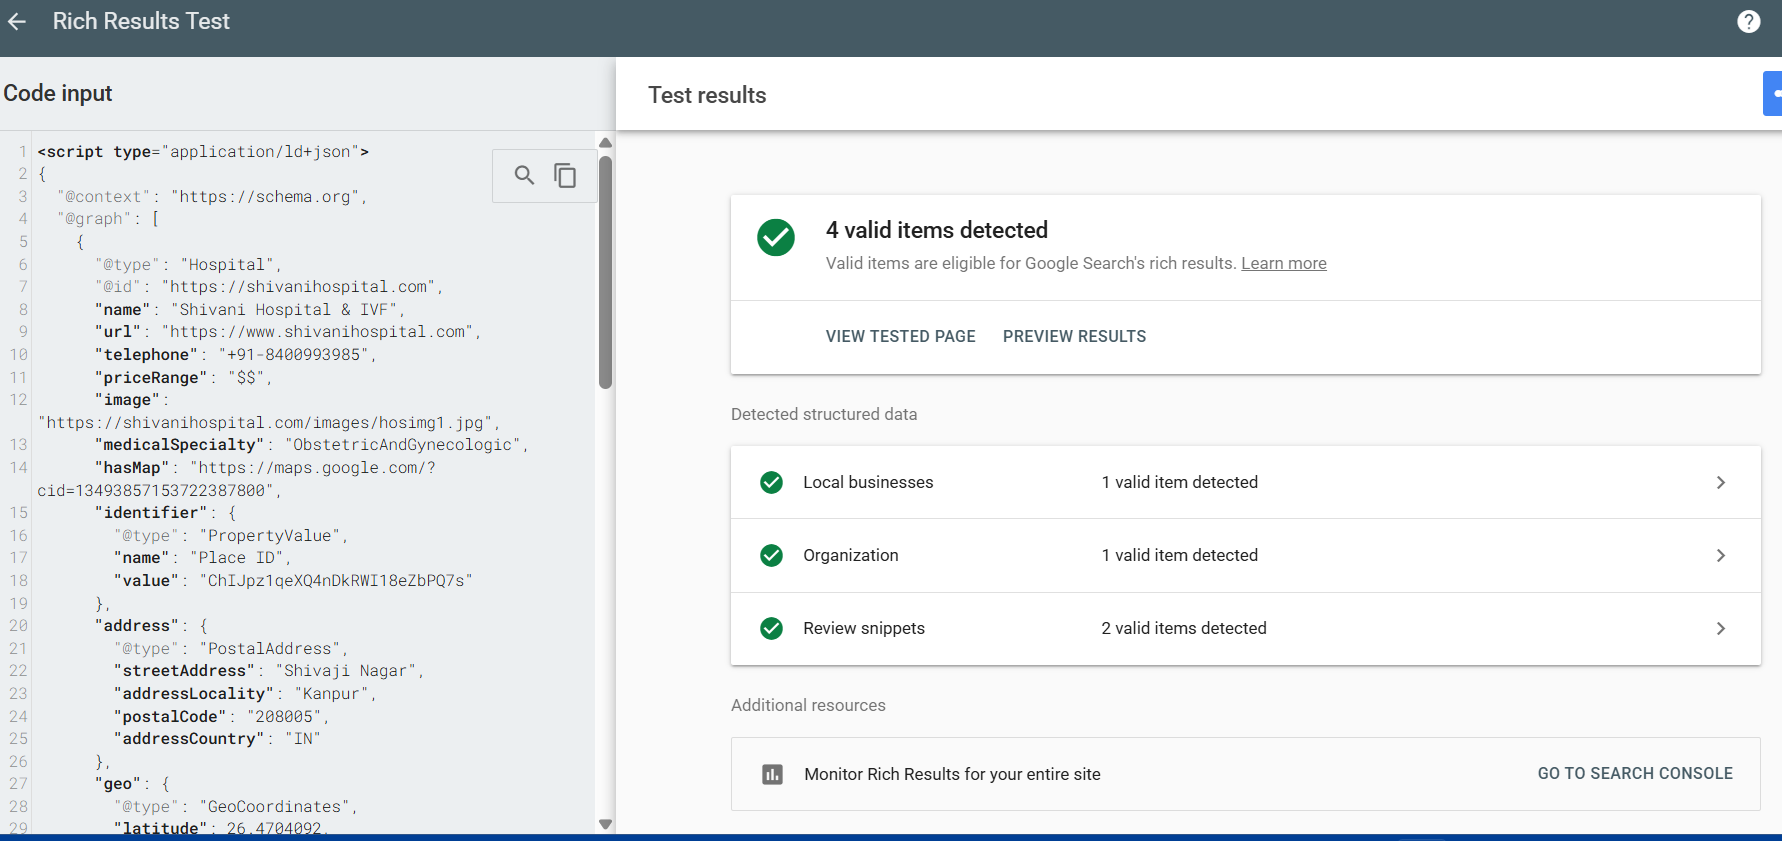This screenshot has height=841, width=1782.
Task: Click the script type application/ld+json line
Action: tap(203, 152)
